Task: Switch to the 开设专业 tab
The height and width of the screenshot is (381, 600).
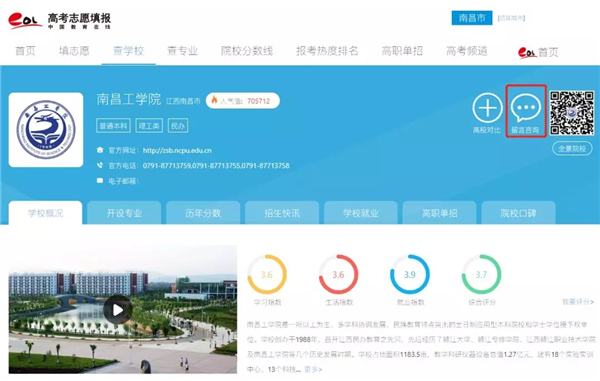Action: (124, 213)
